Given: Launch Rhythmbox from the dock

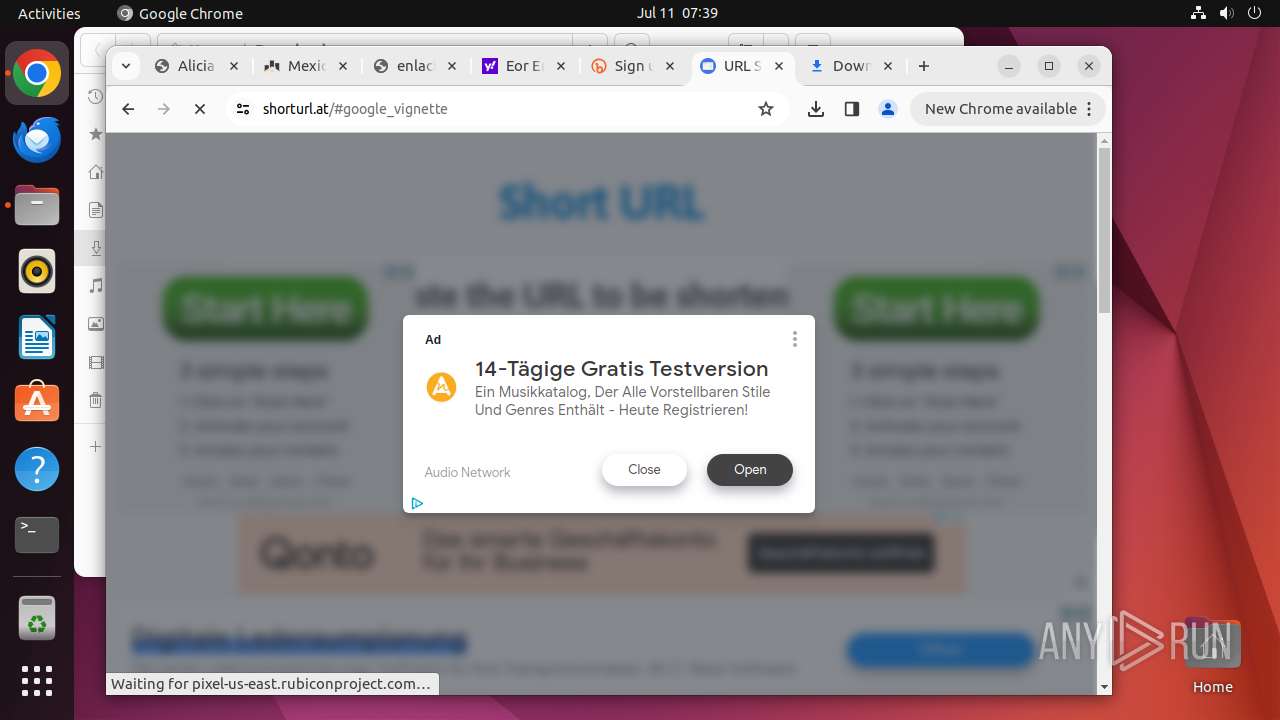Looking at the screenshot, I should coord(37,272).
